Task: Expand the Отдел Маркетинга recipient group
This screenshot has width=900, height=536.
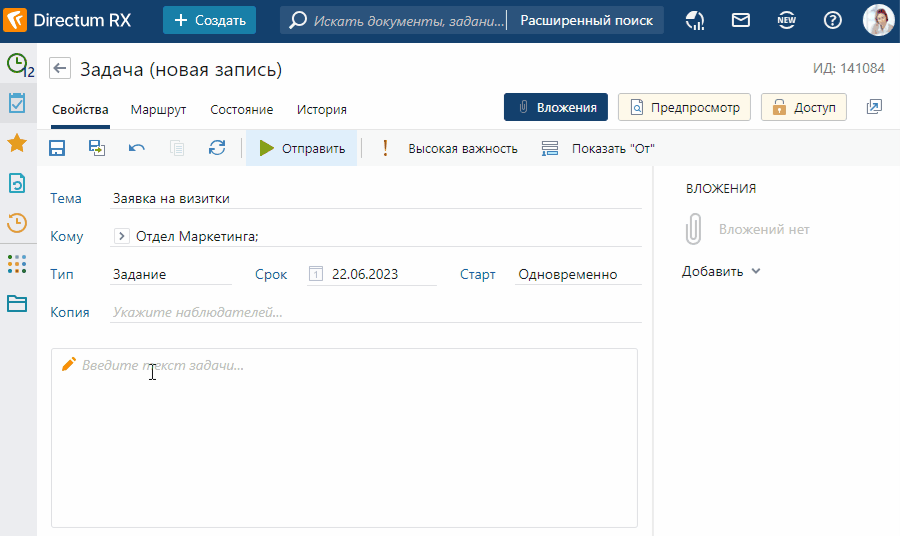Action: pyautogui.click(x=122, y=237)
